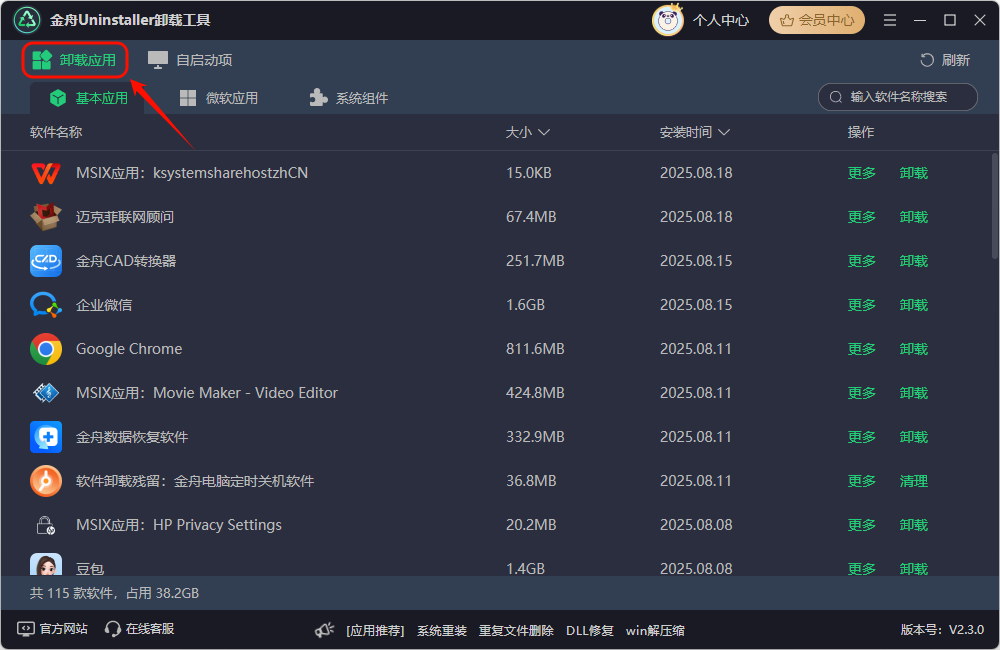Click 卸载 for Google Chrome
The width and height of the screenshot is (1000, 650).
(914, 349)
